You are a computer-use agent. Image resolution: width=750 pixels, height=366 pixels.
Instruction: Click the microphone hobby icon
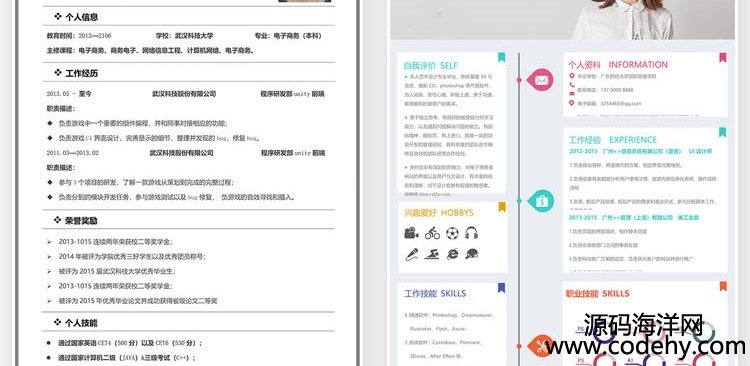[412, 254]
